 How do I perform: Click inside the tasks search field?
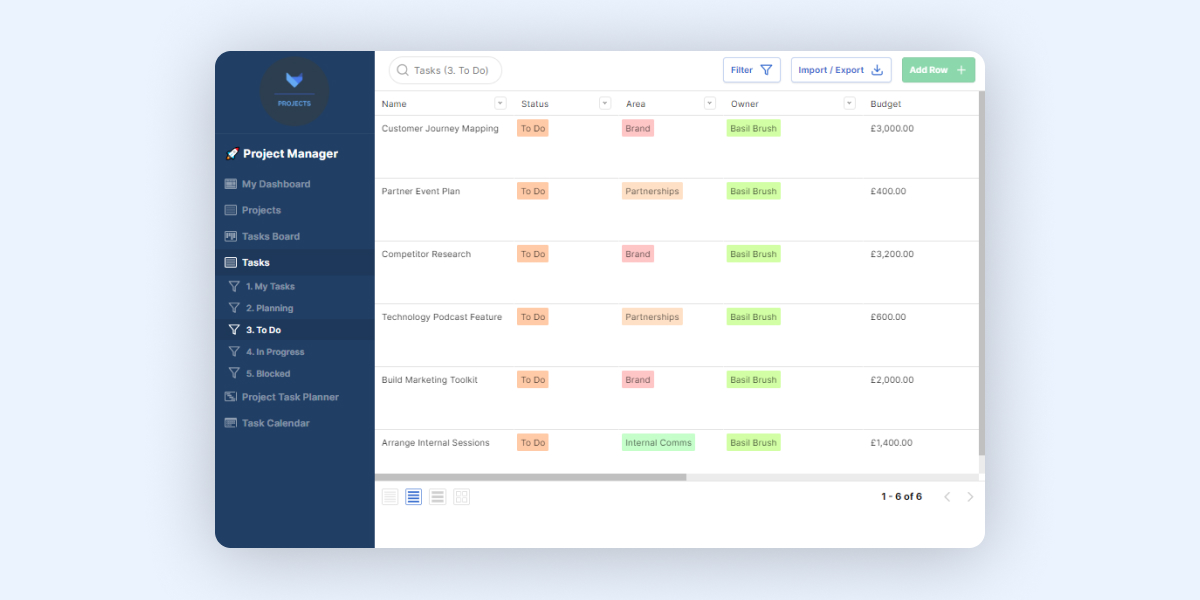tap(450, 70)
